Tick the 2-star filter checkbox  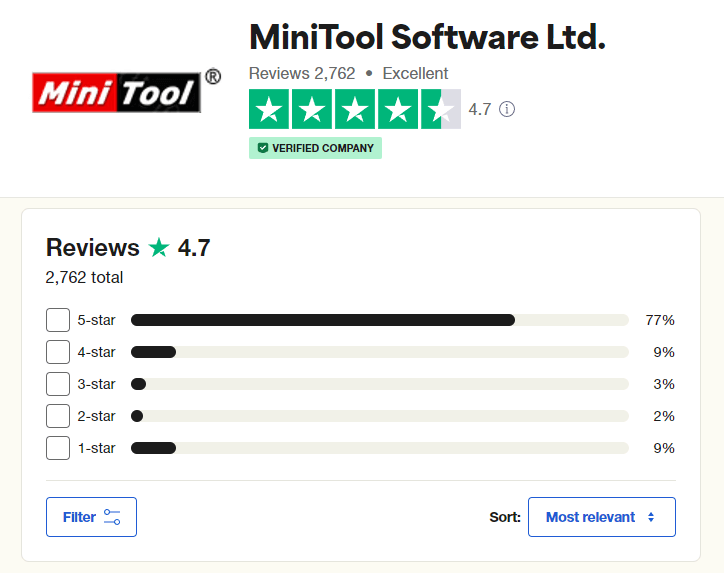pos(58,416)
